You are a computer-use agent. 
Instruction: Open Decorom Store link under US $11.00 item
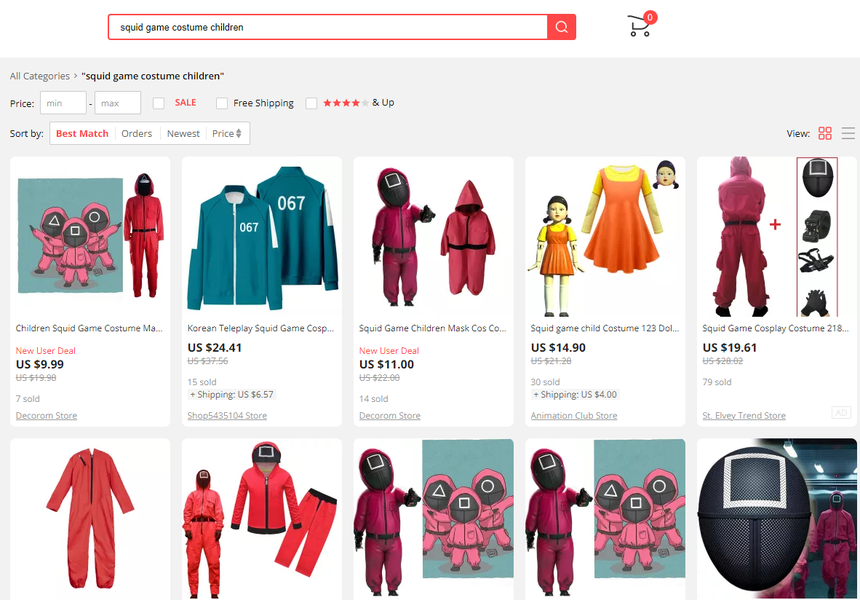tap(389, 415)
